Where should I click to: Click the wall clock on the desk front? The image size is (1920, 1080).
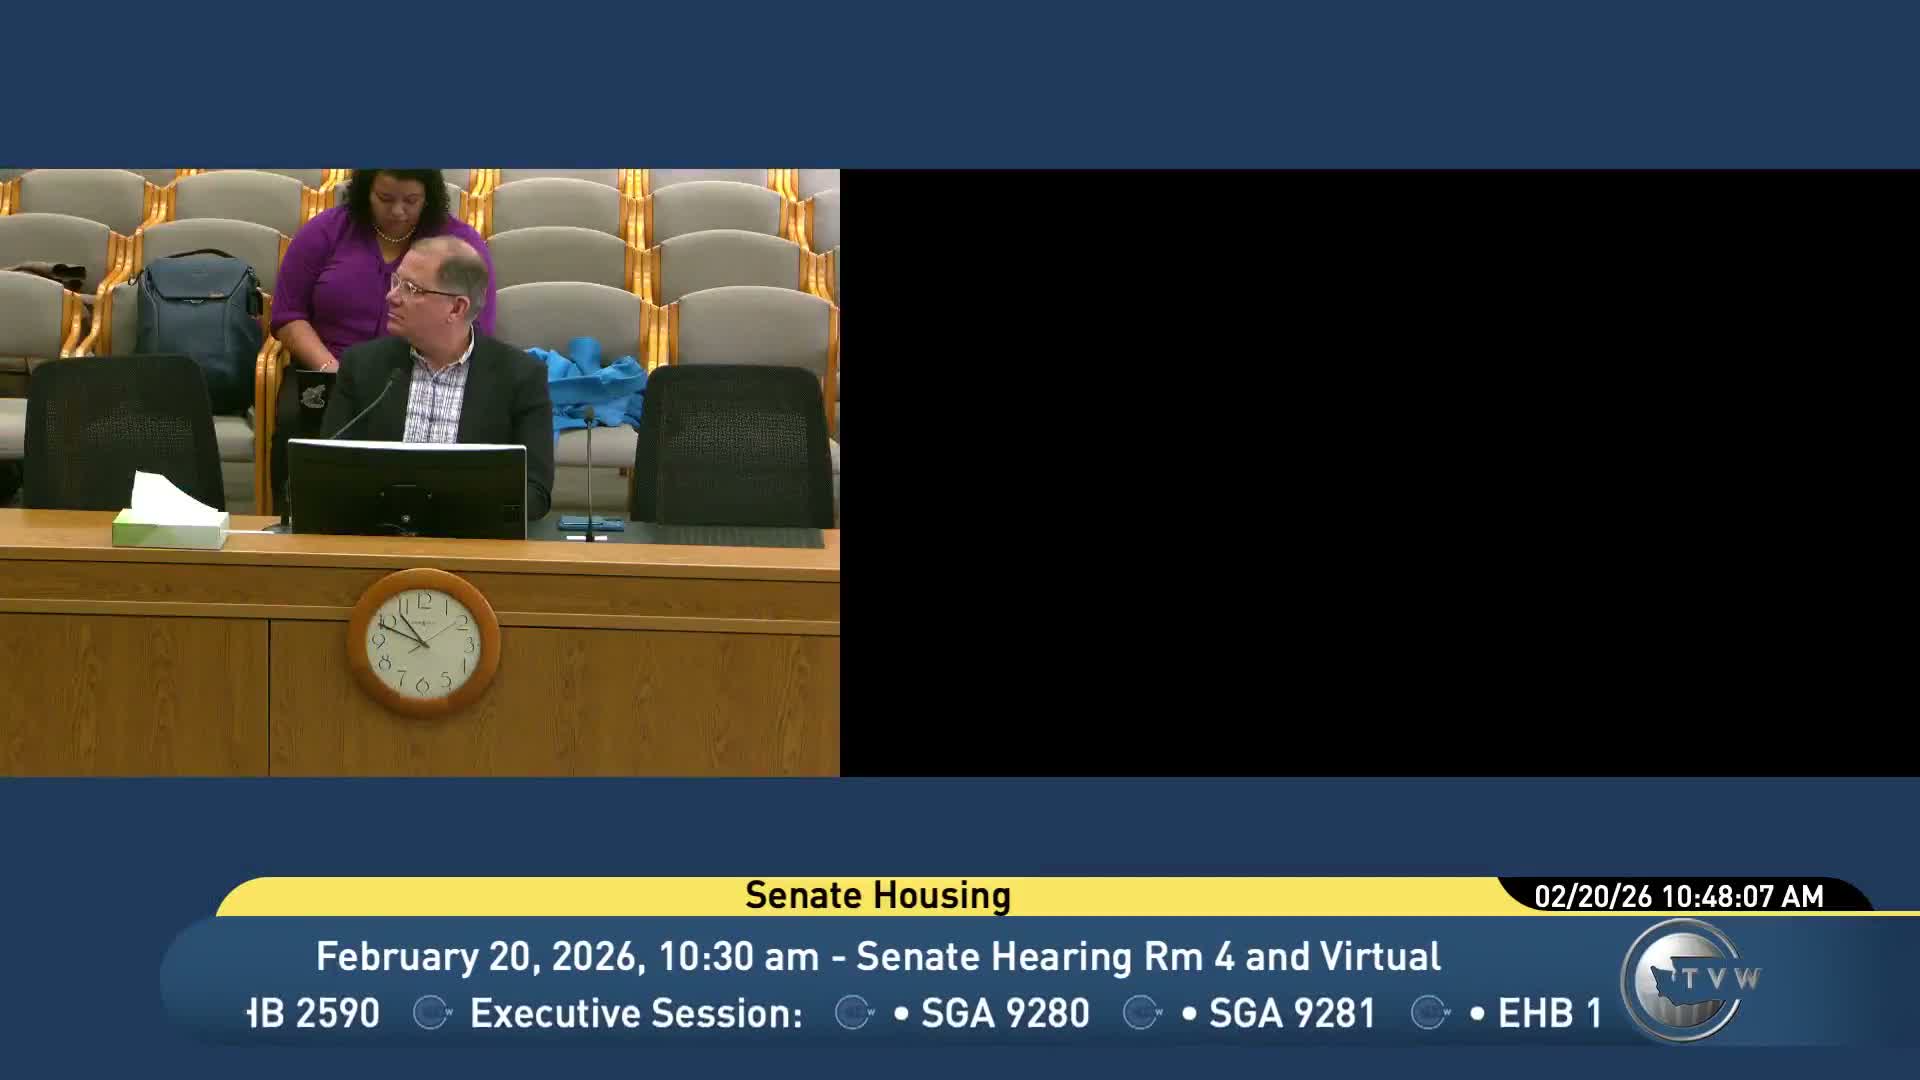click(423, 642)
